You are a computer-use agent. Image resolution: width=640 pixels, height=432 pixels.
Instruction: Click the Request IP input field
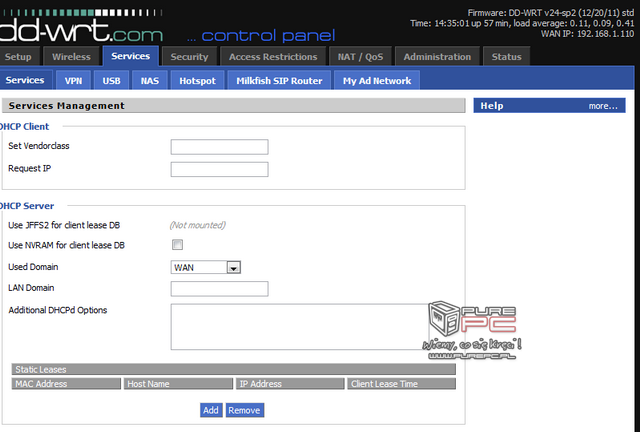(x=220, y=169)
